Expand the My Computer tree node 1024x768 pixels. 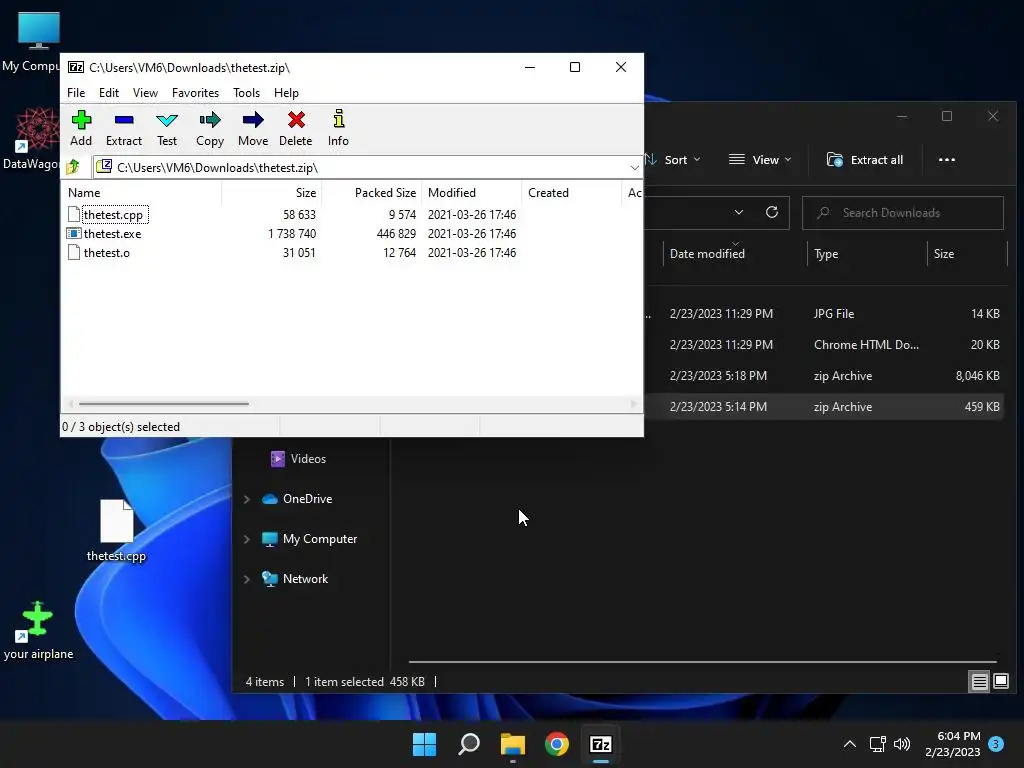(x=247, y=539)
